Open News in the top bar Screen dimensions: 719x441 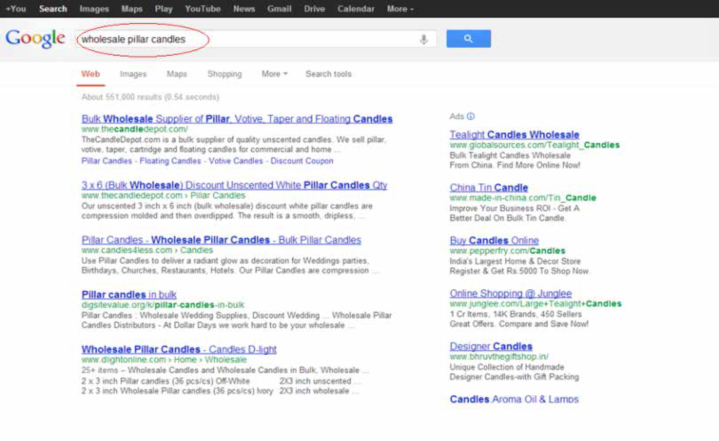point(244,9)
